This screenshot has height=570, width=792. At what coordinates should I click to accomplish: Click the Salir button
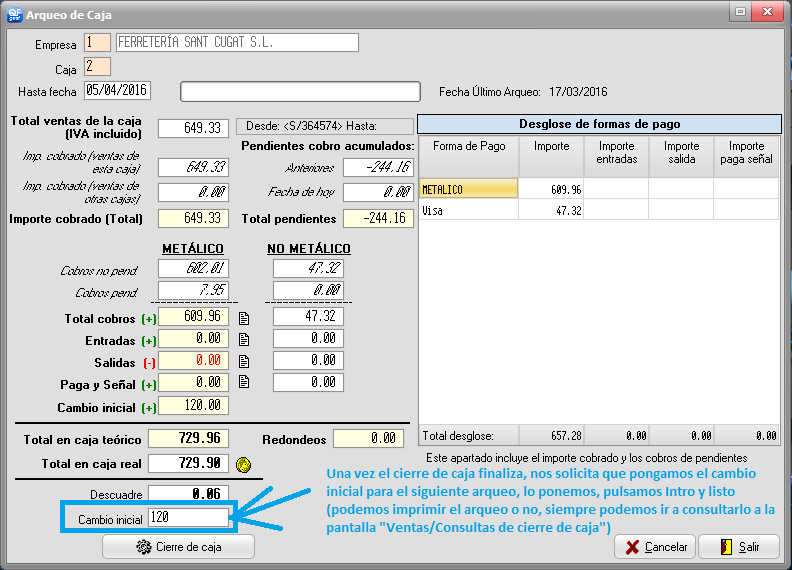point(739,547)
